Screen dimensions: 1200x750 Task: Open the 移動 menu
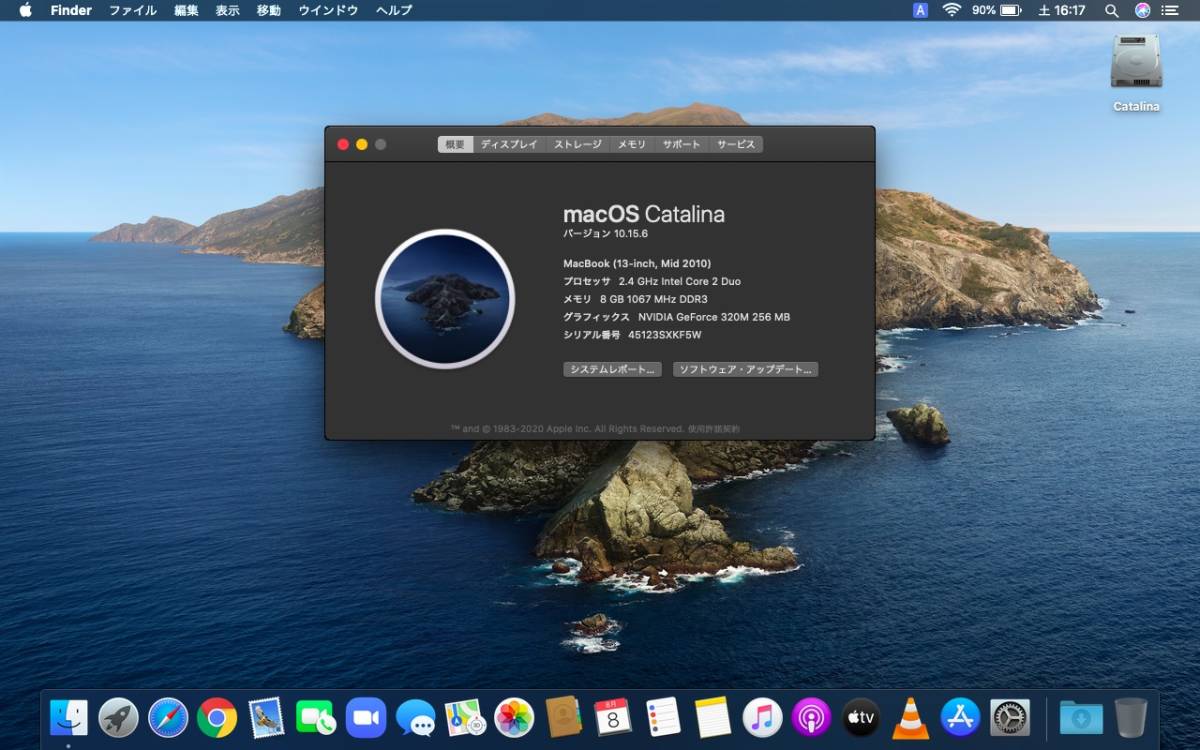269,10
